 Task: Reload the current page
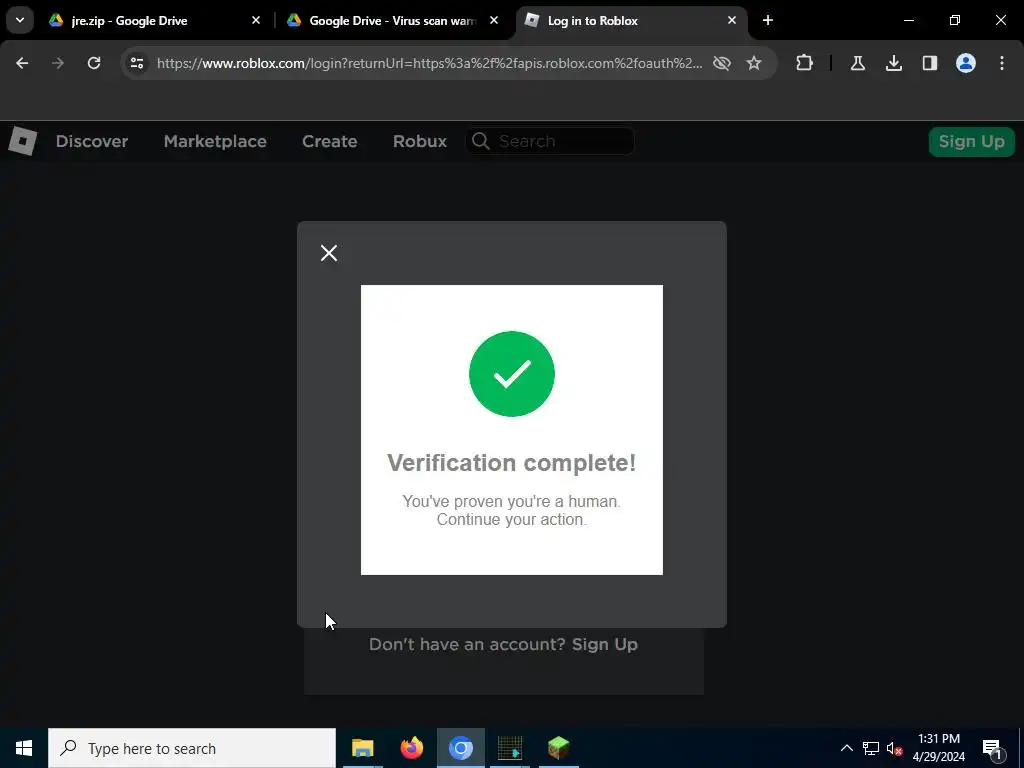coord(94,63)
